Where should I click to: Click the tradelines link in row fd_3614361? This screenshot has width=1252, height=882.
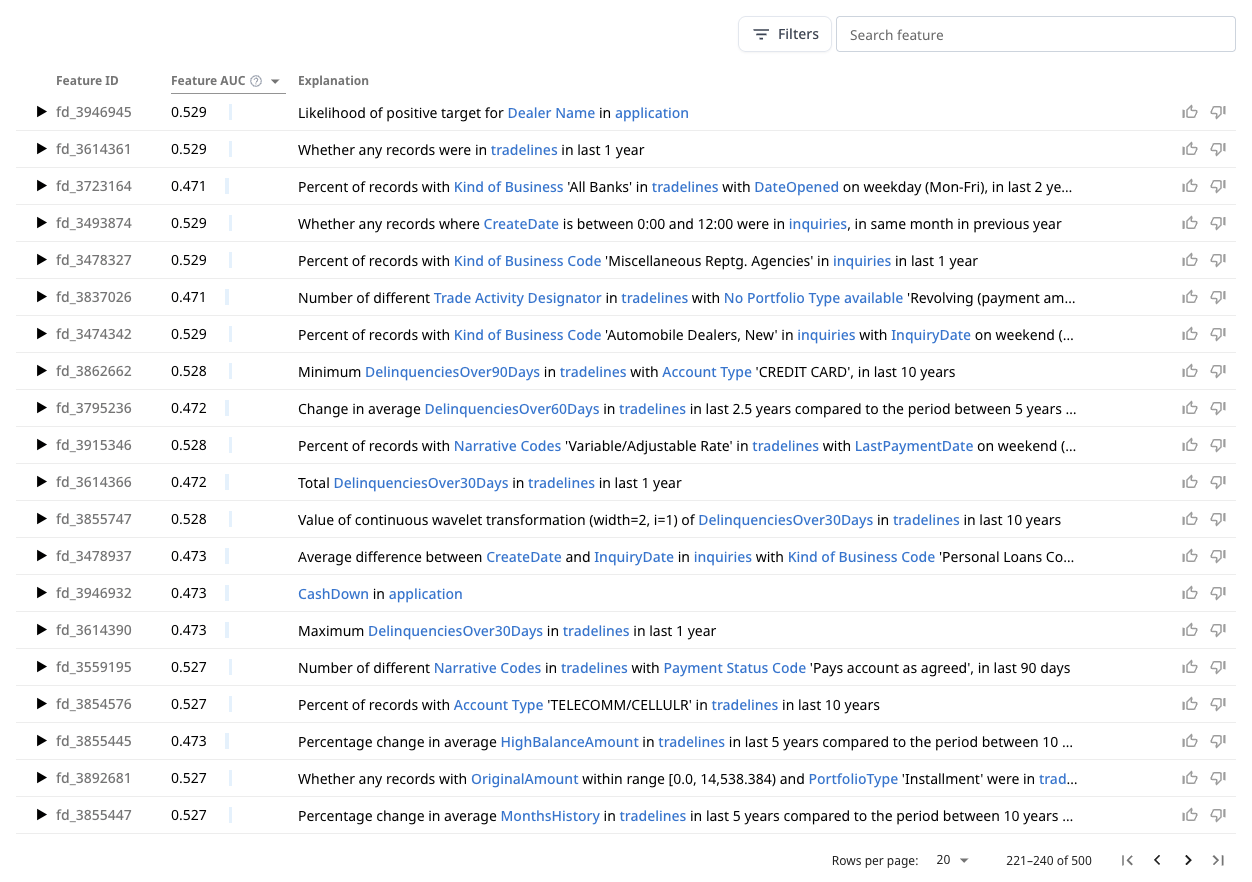524,149
